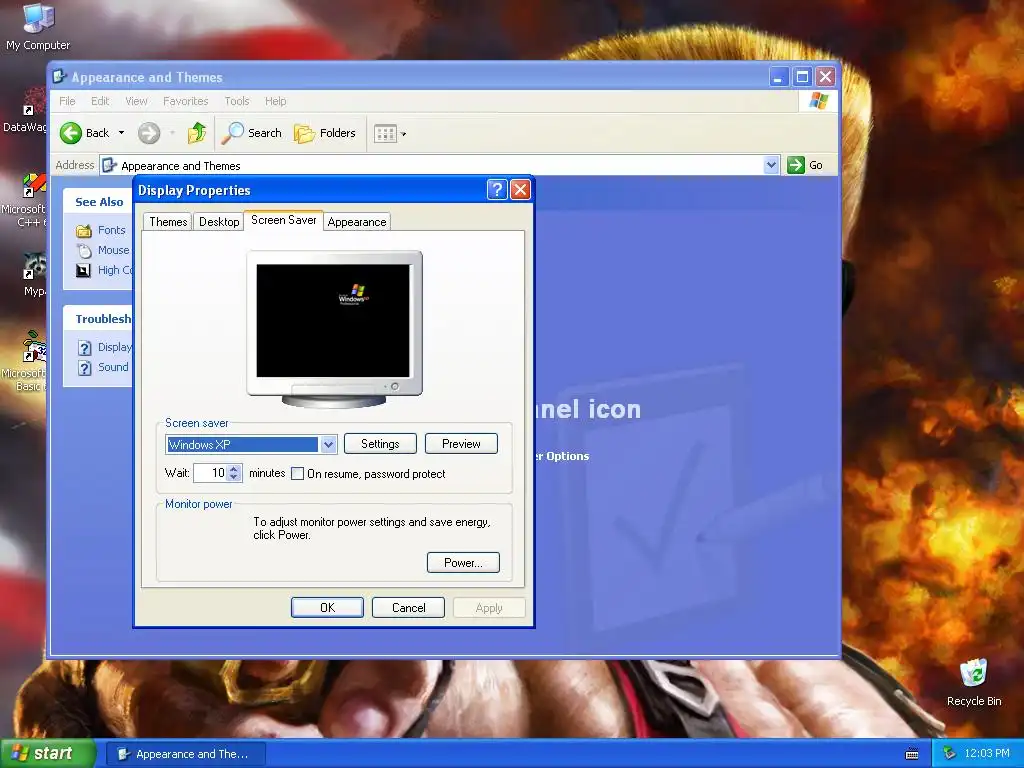Click the Folders toolbar button
Viewport: 1024px width, 768px height.
[x=325, y=133]
